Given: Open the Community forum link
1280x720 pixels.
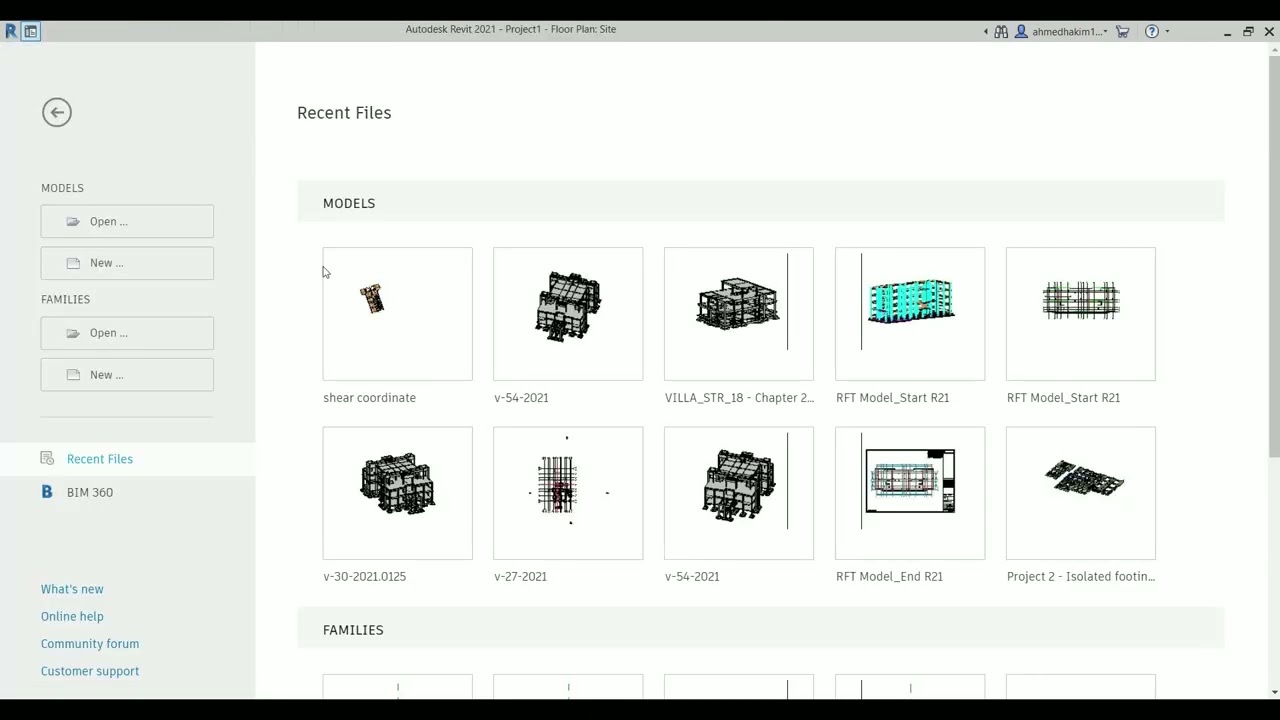Looking at the screenshot, I should (x=90, y=644).
